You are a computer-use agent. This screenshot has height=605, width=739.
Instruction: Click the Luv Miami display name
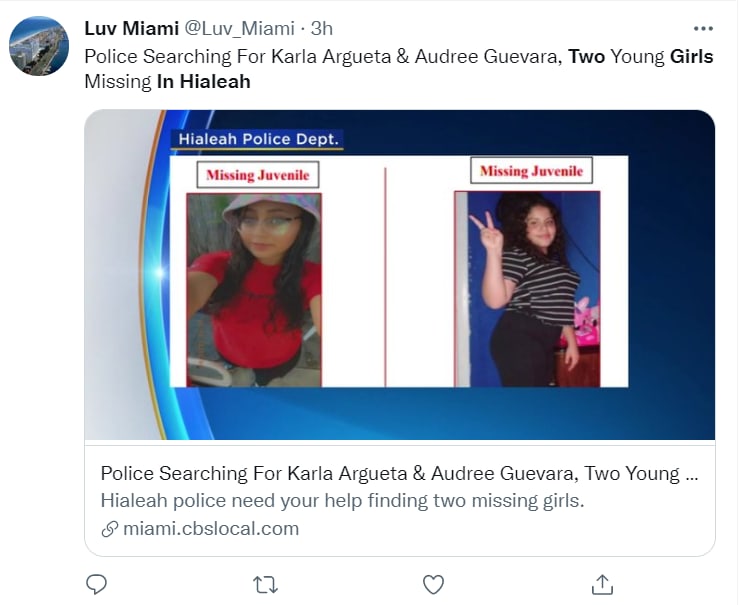[131, 29]
